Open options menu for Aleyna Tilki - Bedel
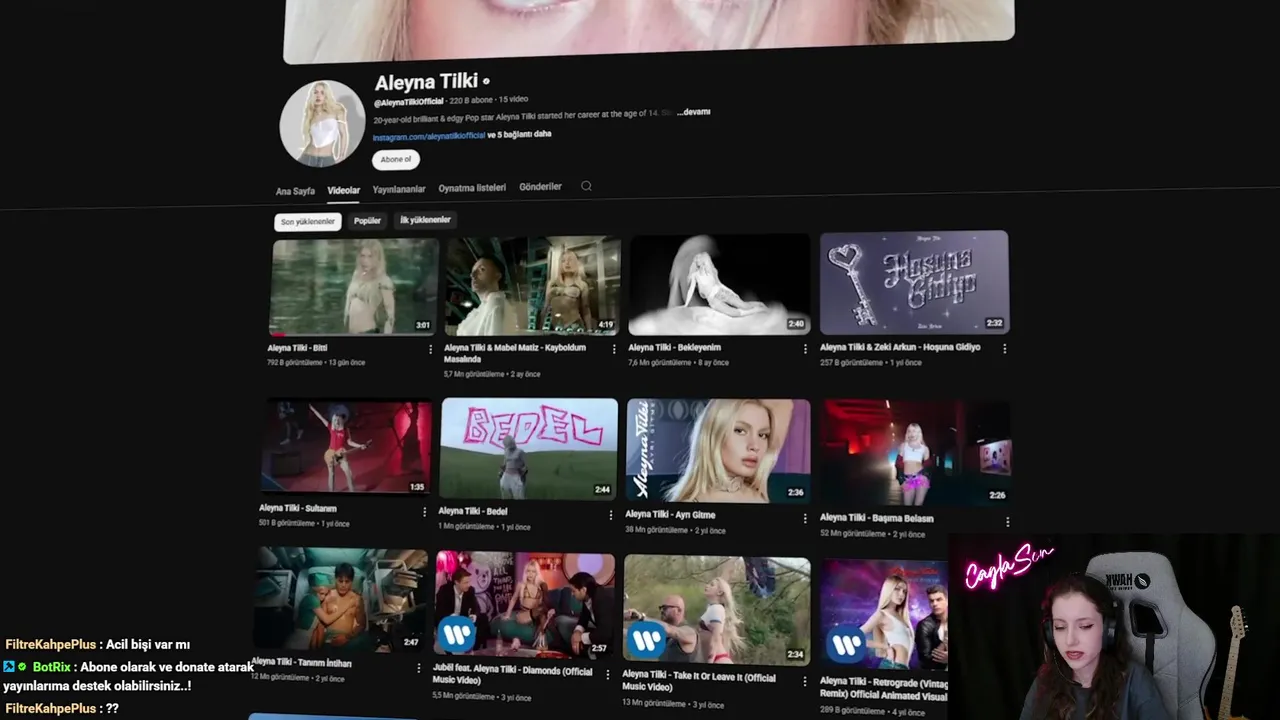 click(611, 515)
